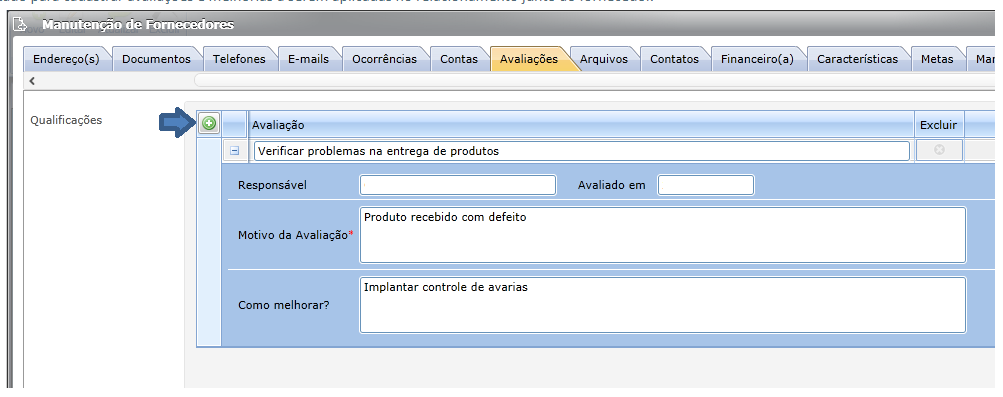
Task: Switch to the Arquivos tab
Action: coord(604,59)
